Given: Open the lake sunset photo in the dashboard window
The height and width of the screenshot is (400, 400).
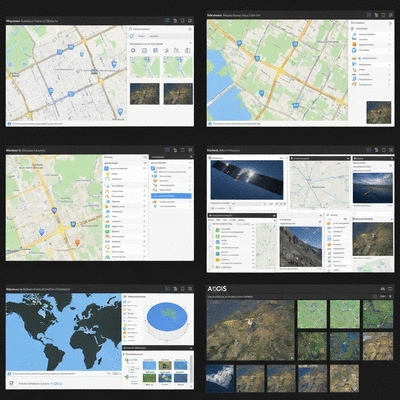Looking at the screenshot, I should coord(373,188).
